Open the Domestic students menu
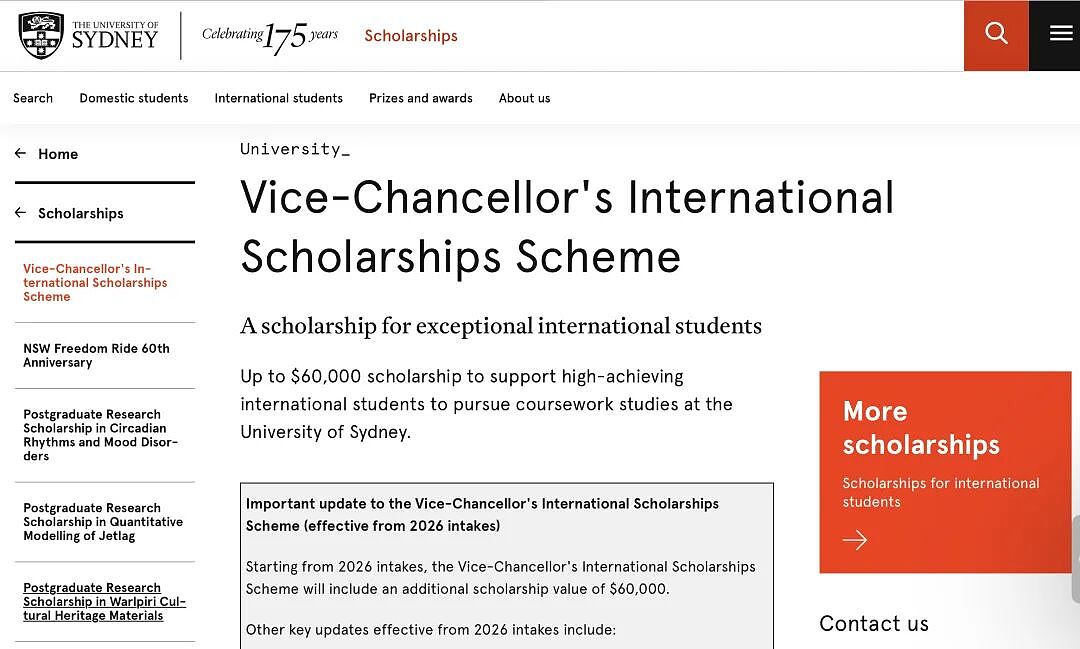The width and height of the screenshot is (1080, 649). (134, 98)
